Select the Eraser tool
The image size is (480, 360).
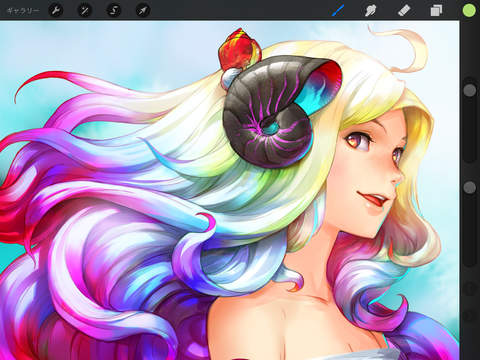tap(404, 10)
